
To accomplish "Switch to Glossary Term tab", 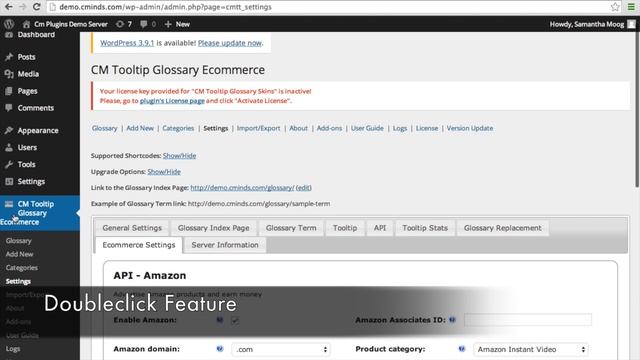I will coord(291,228).
